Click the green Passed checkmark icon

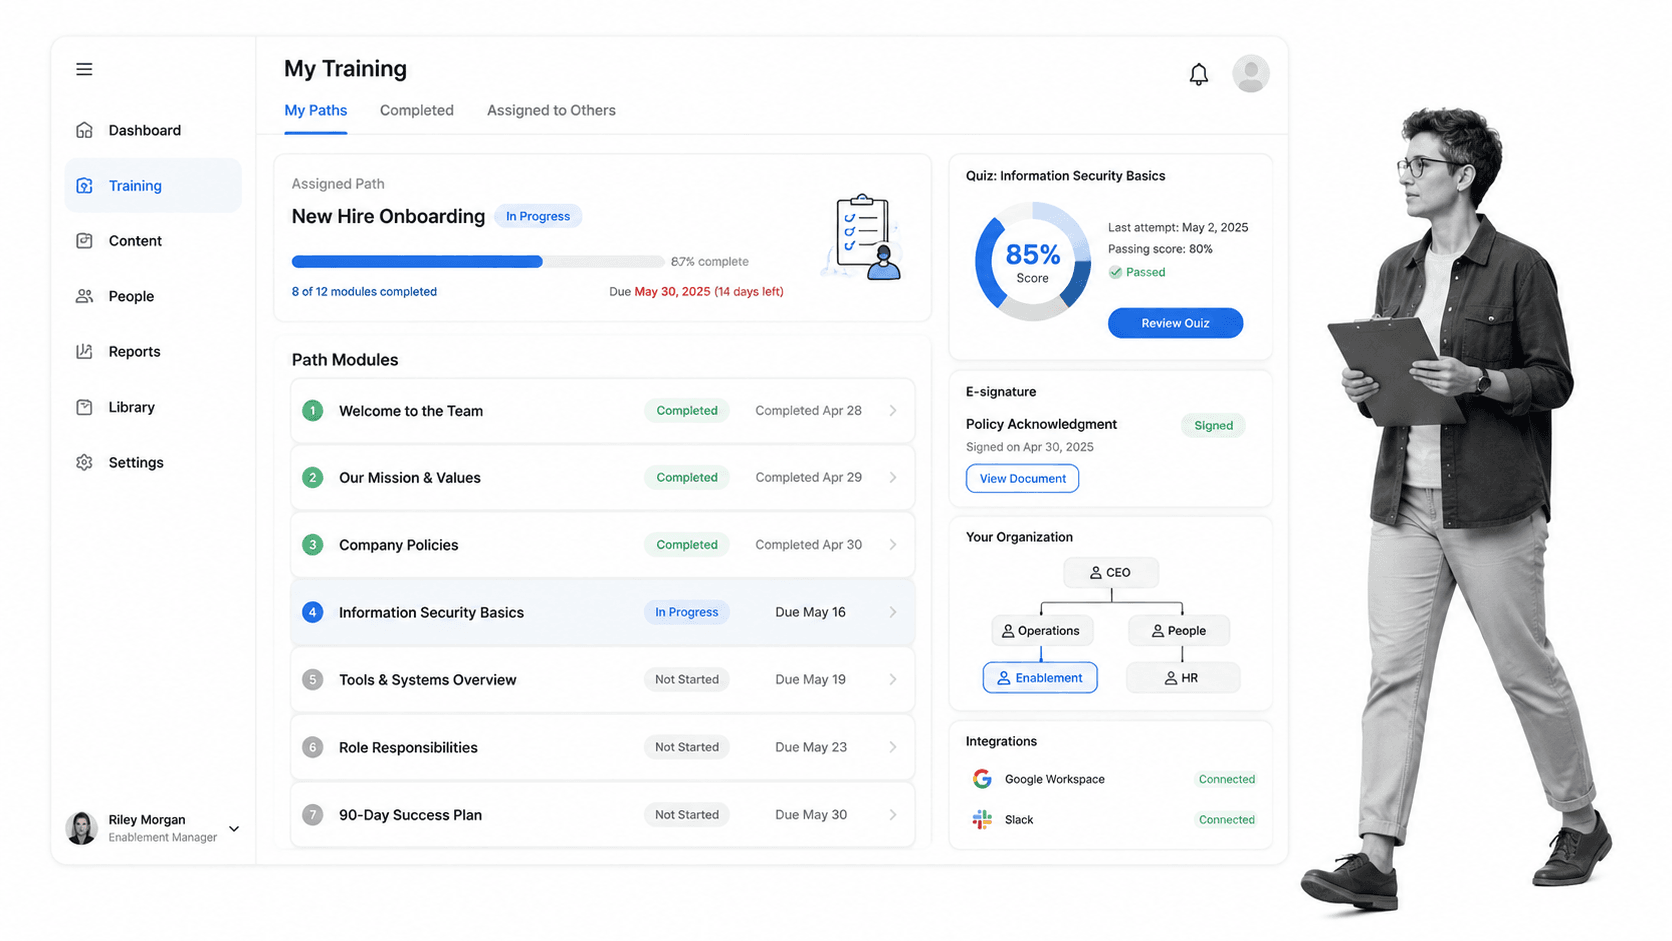1115,272
